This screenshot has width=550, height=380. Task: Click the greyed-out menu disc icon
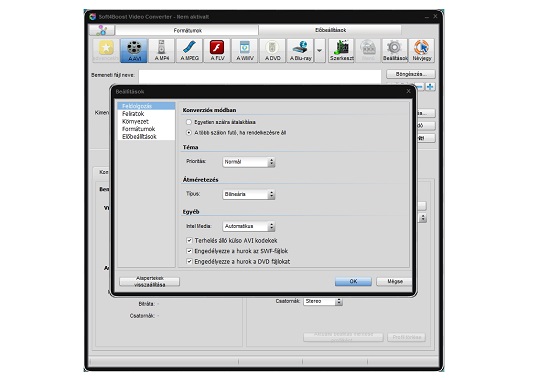(368, 51)
